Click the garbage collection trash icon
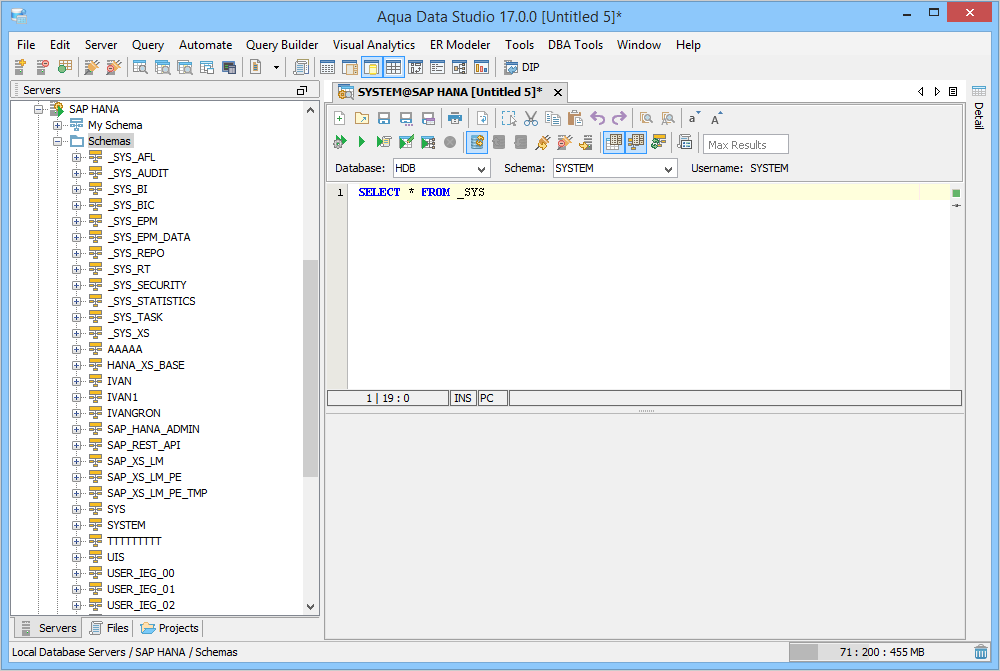The image size is (1000, 671). pyautogui.click(x=981, y=652)
